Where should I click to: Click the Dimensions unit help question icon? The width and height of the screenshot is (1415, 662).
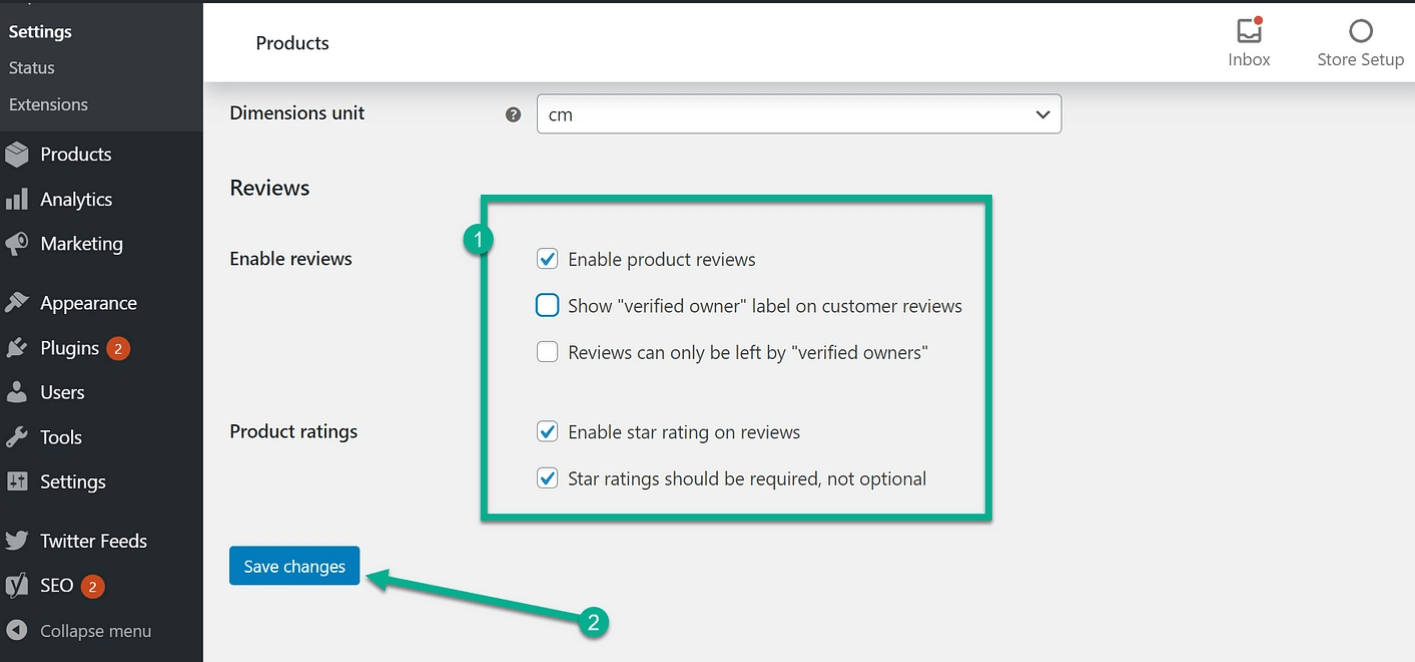(513, 114)
